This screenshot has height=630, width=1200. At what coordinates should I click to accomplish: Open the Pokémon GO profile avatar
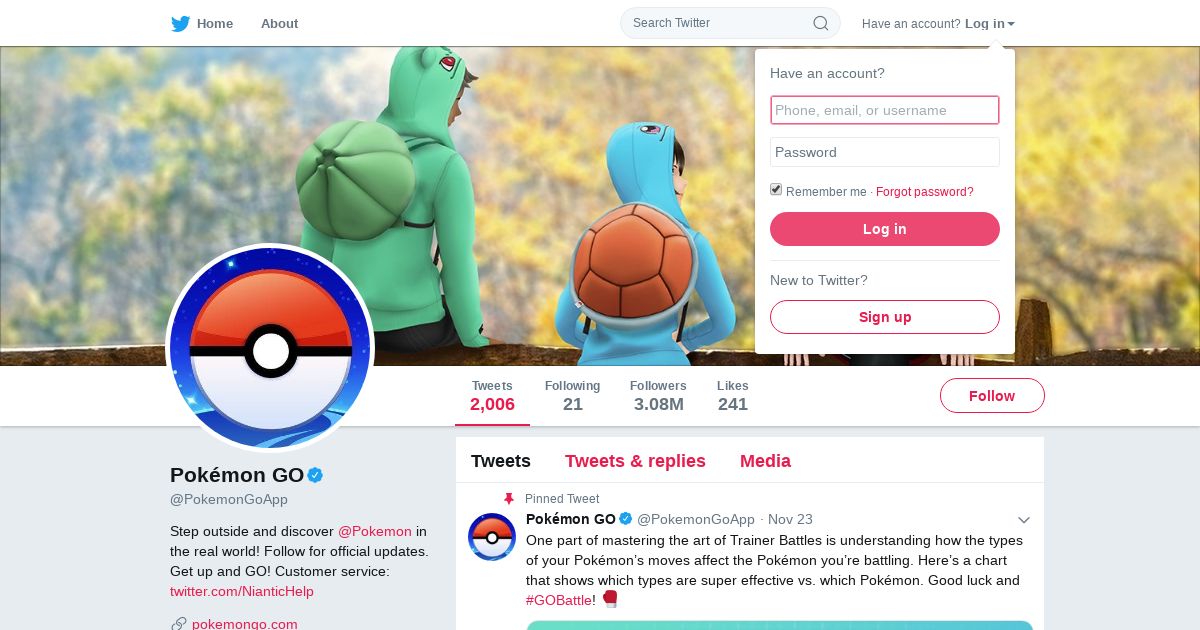coord(270,348)
